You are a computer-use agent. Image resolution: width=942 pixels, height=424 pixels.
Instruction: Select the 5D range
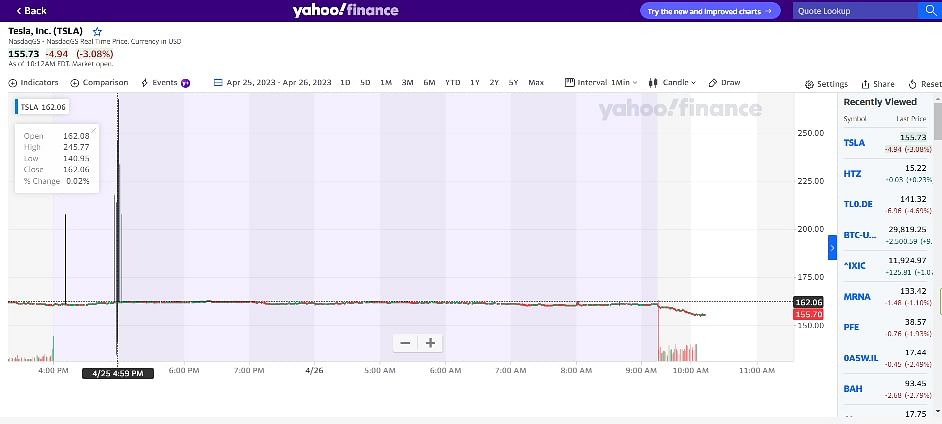(365, 83)
